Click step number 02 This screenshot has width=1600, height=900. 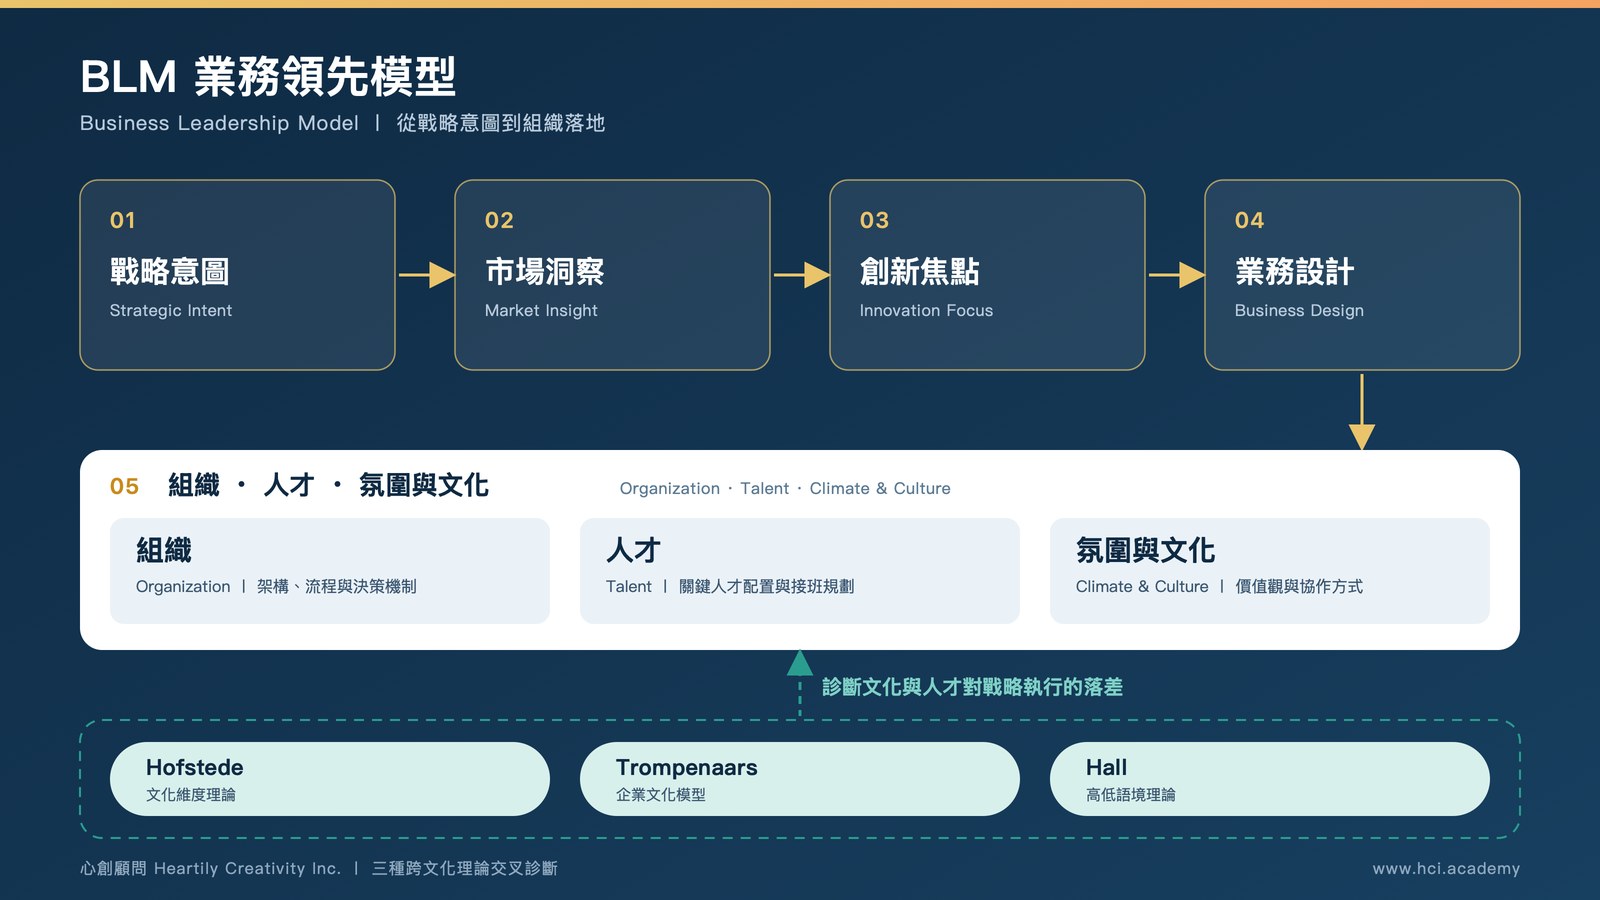[499, 220]
